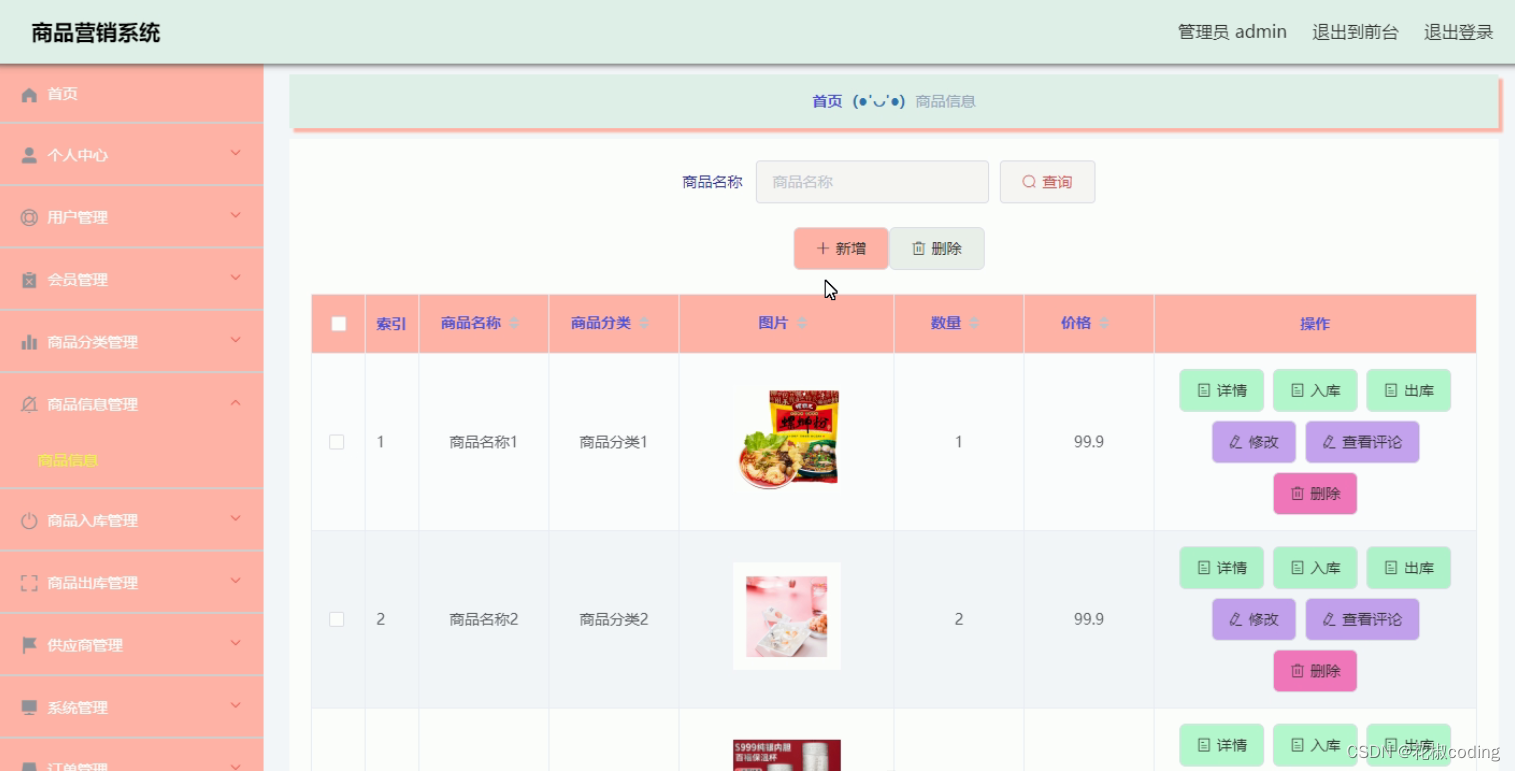1515x771 pixels.
Task: Open the 商品信息 submenu item
Action: click(66, 462)
